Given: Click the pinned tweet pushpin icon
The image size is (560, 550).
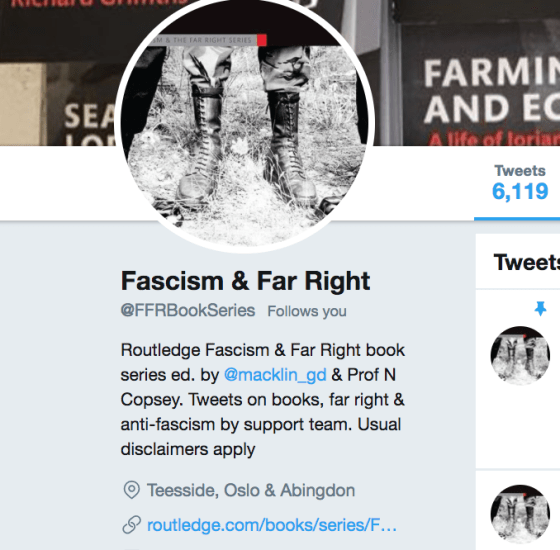Looking at the screenshot, I should coord(540,309).
